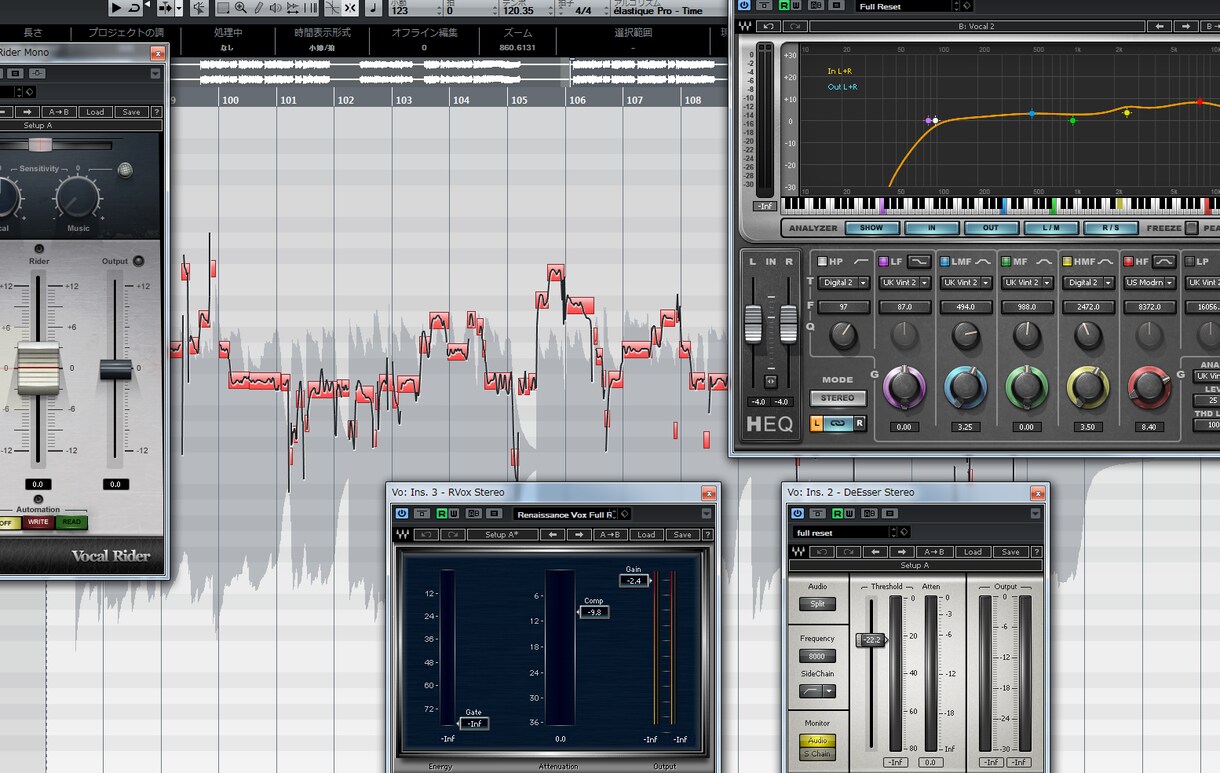Expand the DeEsser SideChain filter type dropdown
The height and width of the screenshot is (773, 1220).
pos(817,691)
